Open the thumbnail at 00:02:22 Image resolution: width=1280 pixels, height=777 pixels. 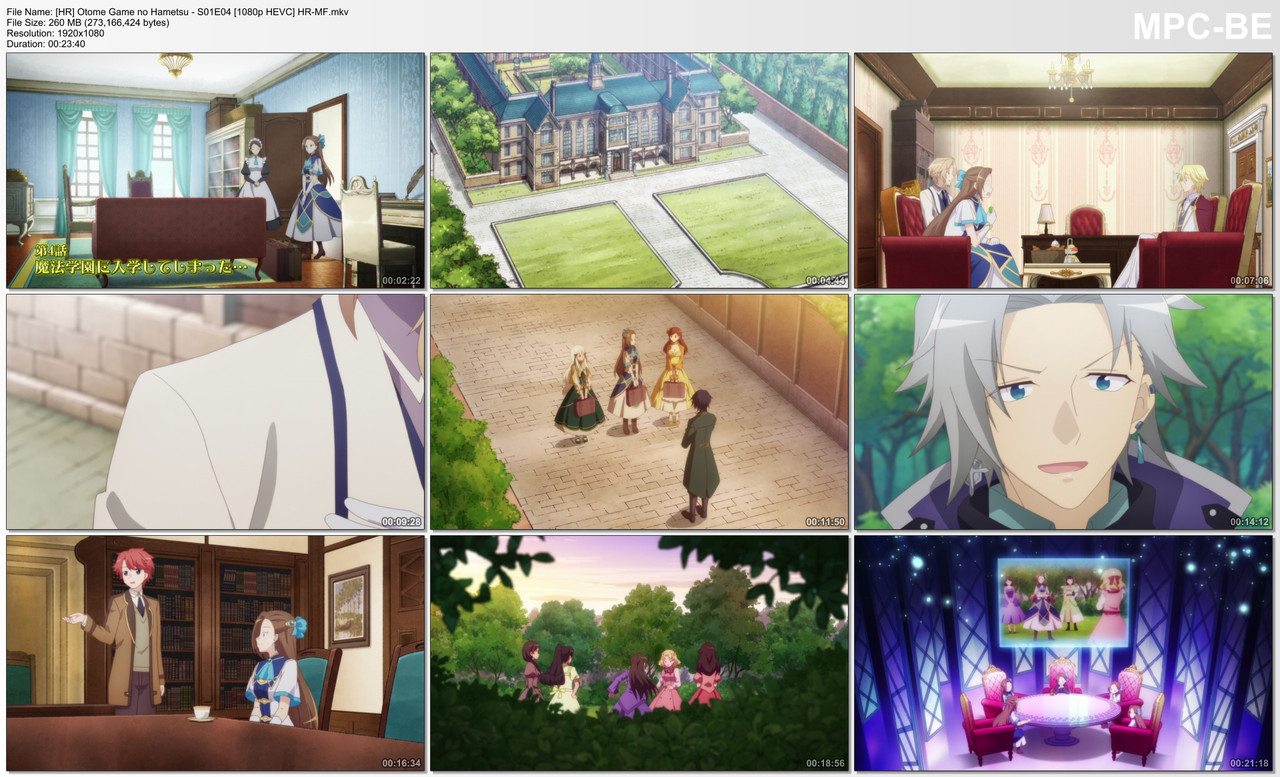point(216,171)
